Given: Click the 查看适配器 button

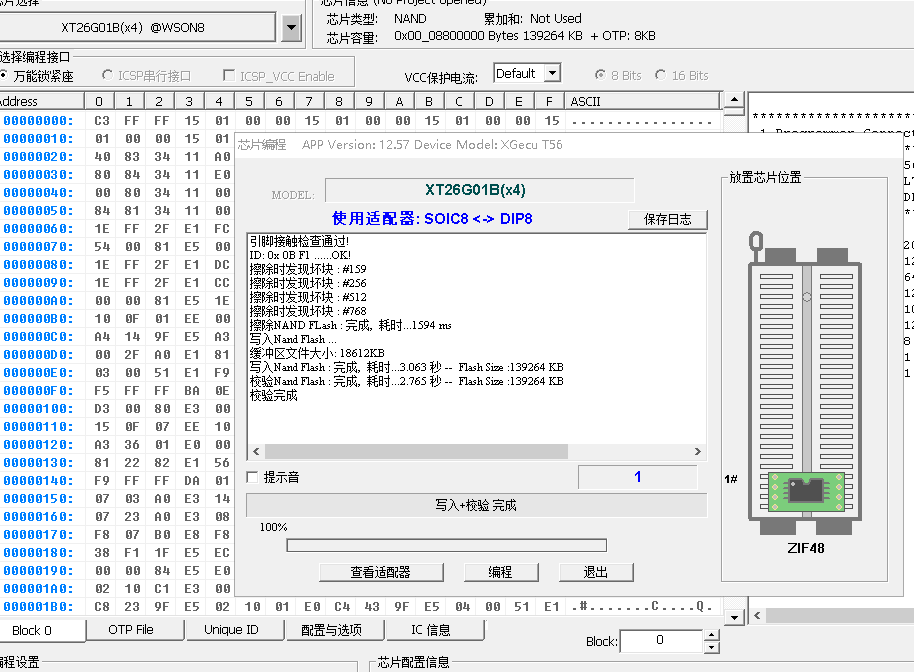Looking at the screenshot, I should (x=380, y=572).
